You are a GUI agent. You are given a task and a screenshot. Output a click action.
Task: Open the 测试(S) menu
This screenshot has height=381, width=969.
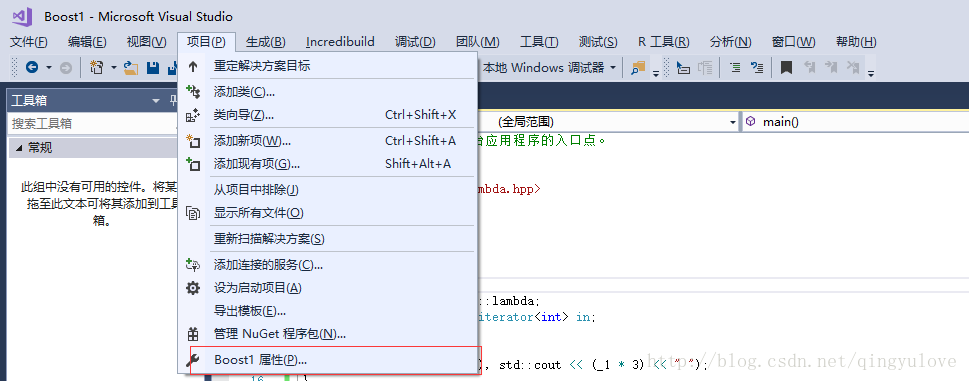point(598,42)
